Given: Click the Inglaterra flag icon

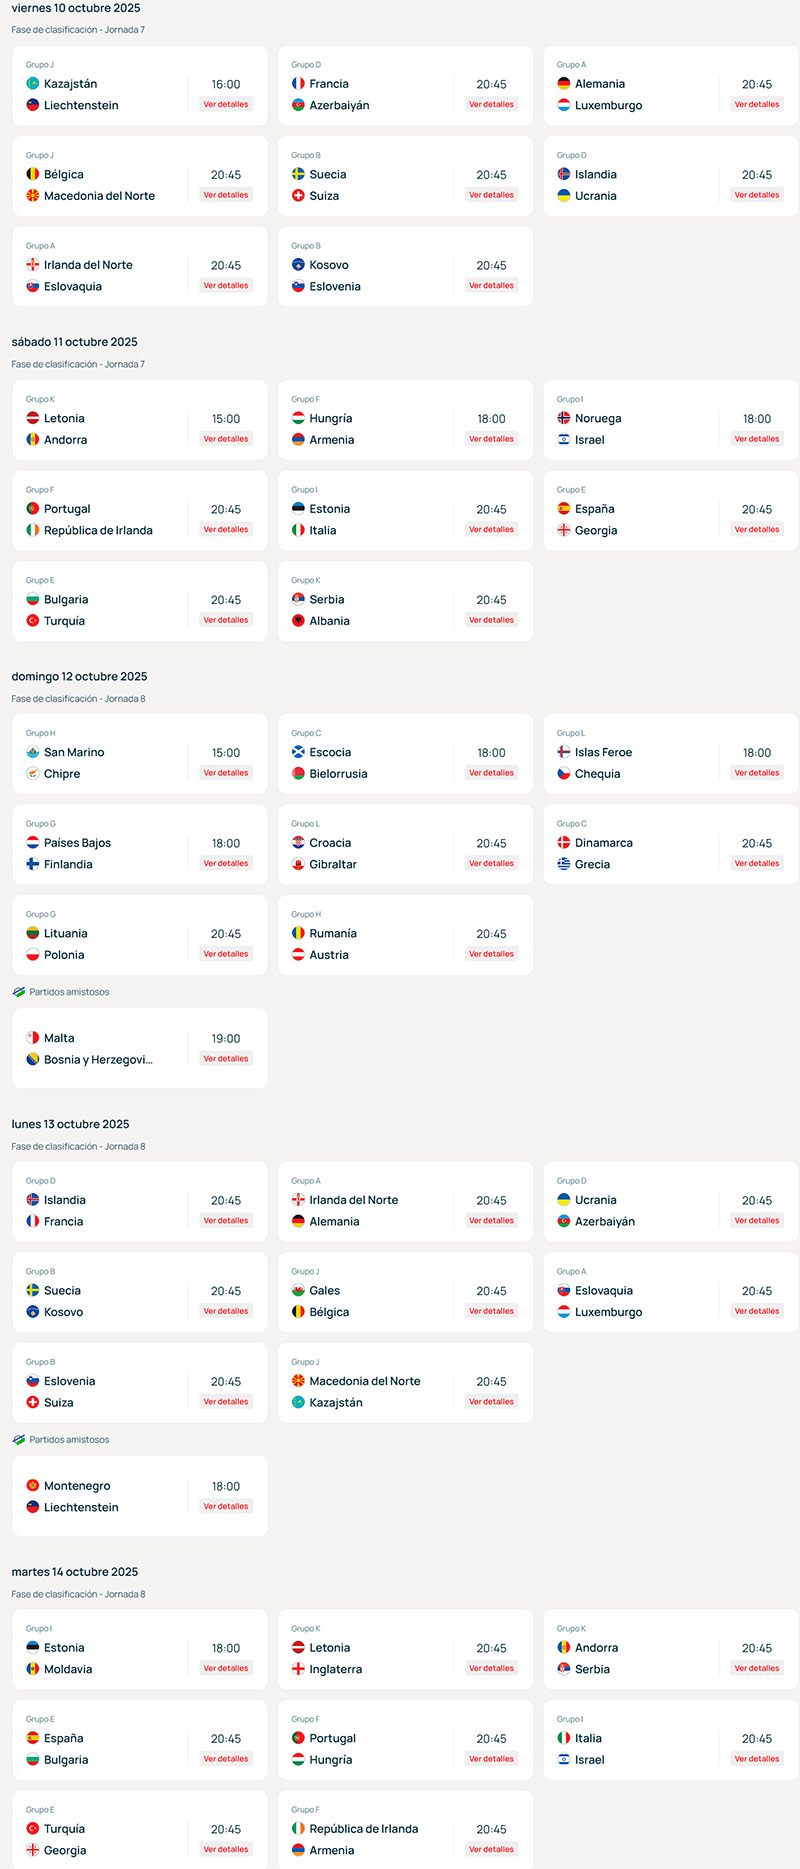Looking at the screenshot, I should pos(298,1669).
